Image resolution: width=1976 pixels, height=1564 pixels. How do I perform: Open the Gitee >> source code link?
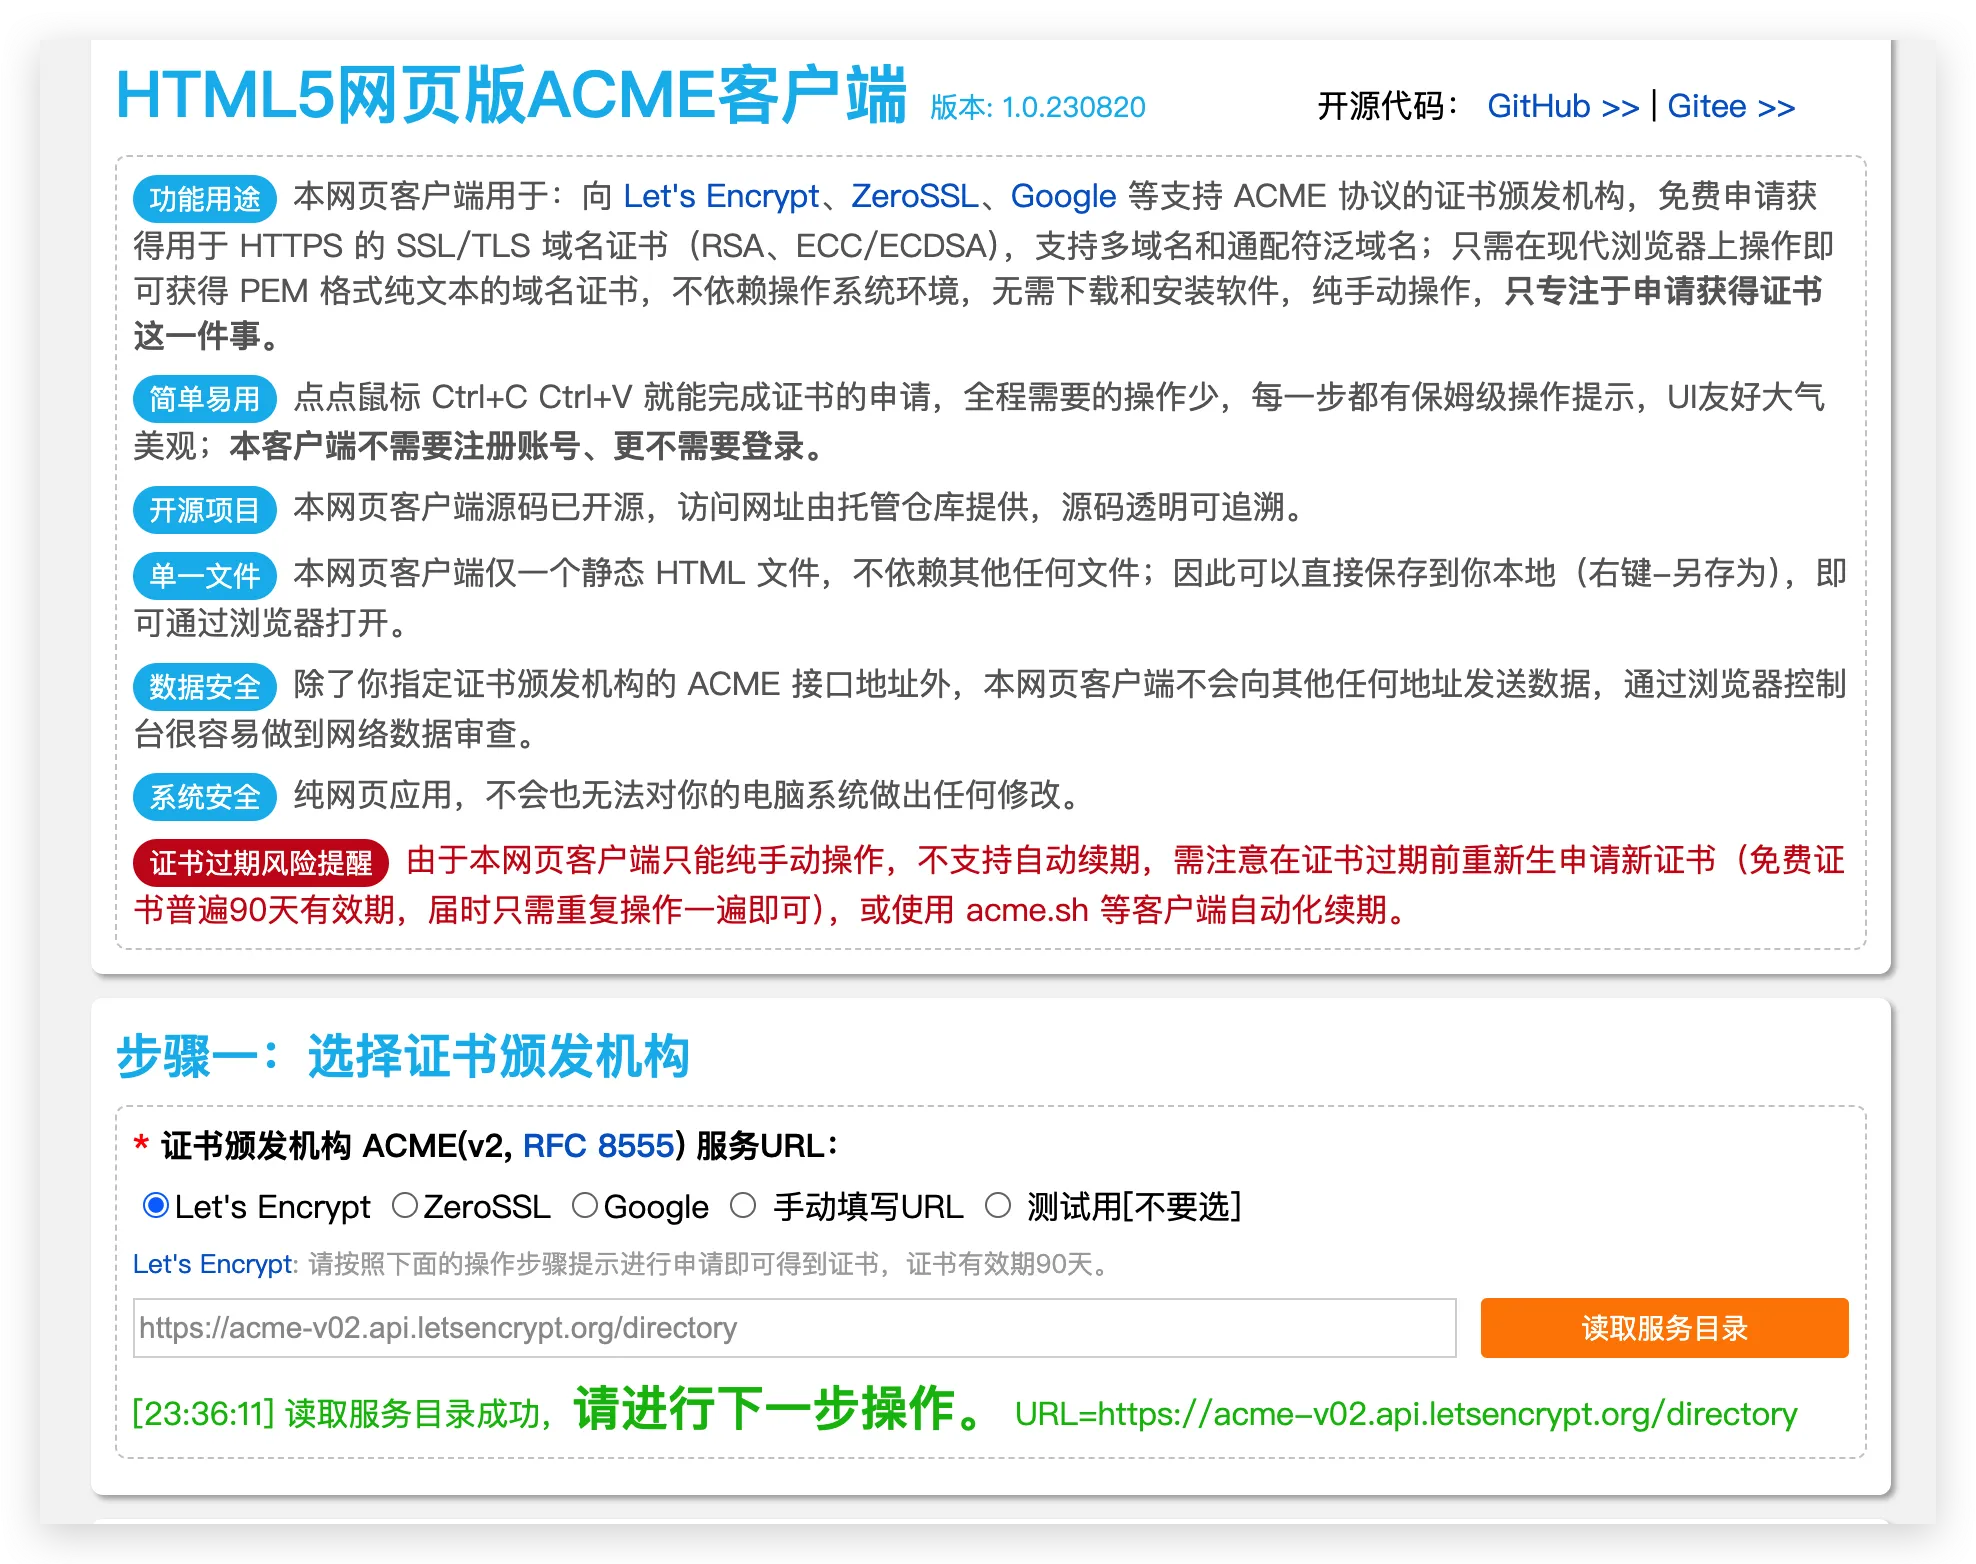tap(1730, 106)
